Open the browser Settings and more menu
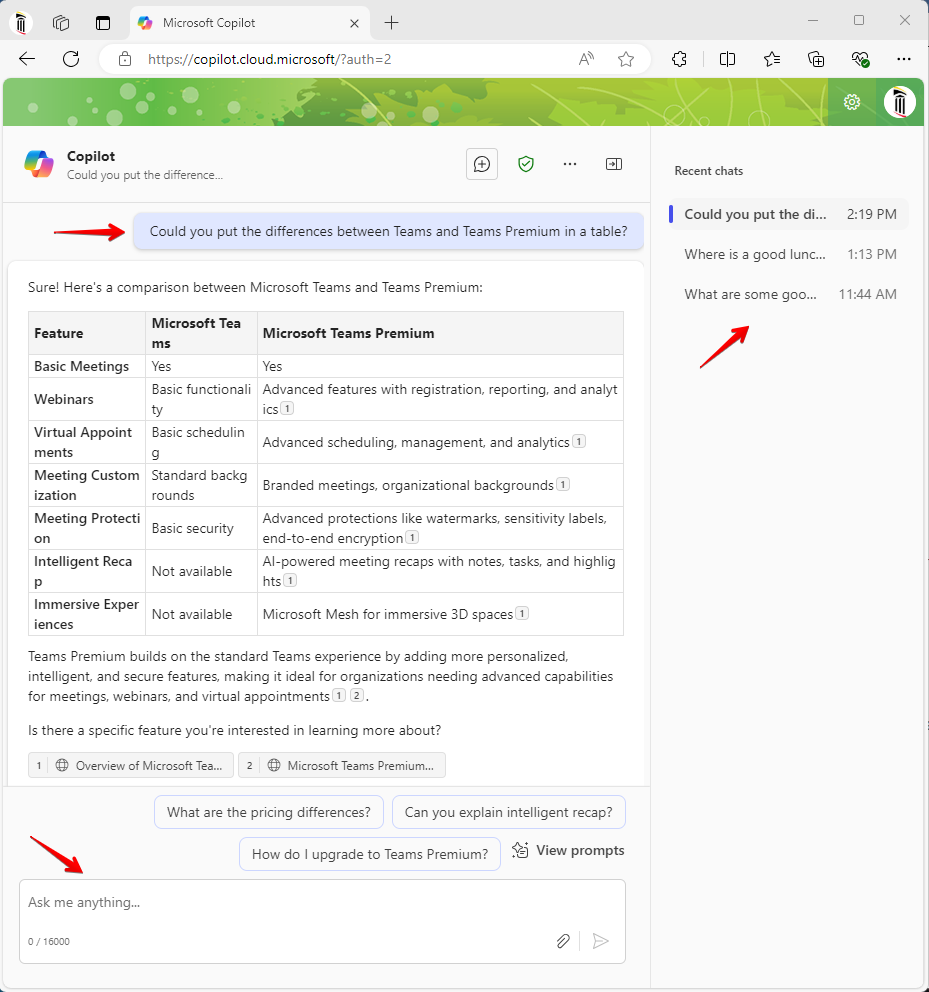929x992 pixels. click(904, 59)
